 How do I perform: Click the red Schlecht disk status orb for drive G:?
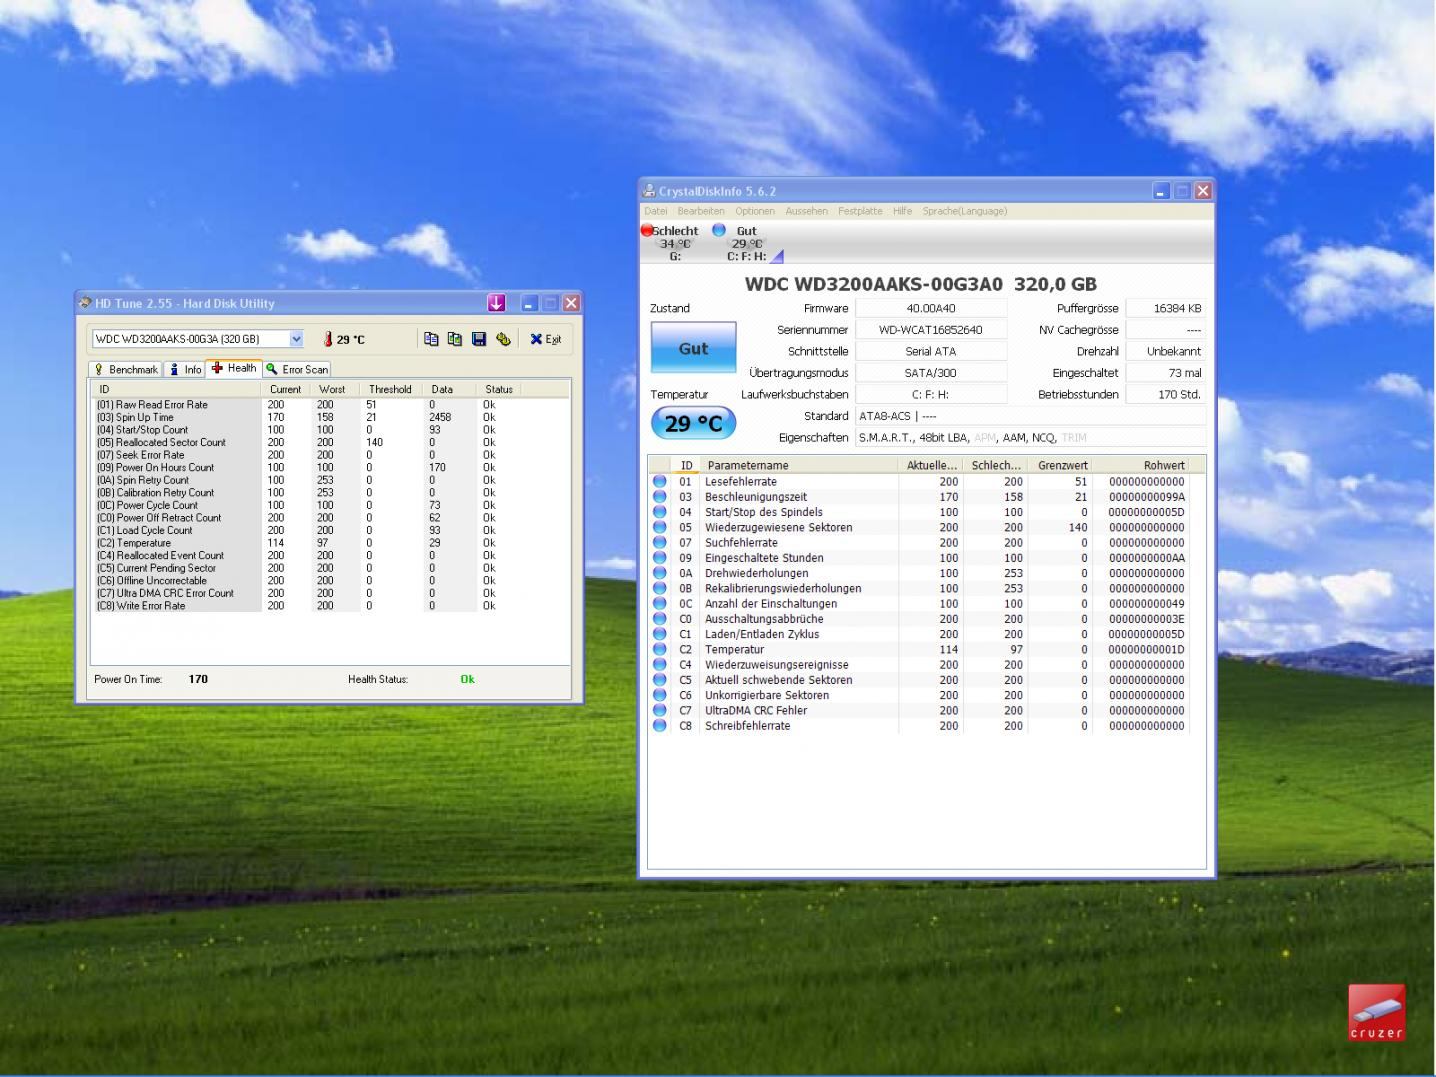coord(647,231)
